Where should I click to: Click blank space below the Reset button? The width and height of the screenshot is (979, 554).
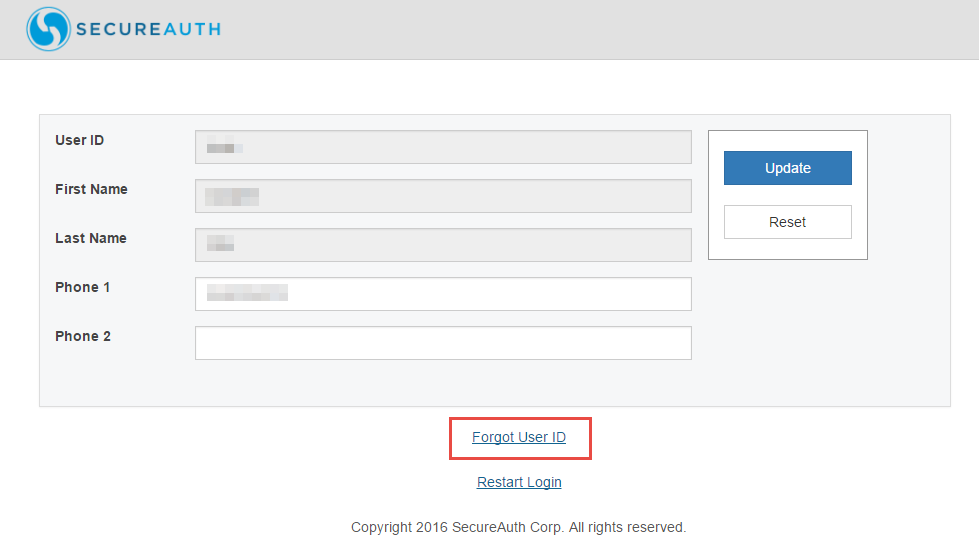point(800,330)
